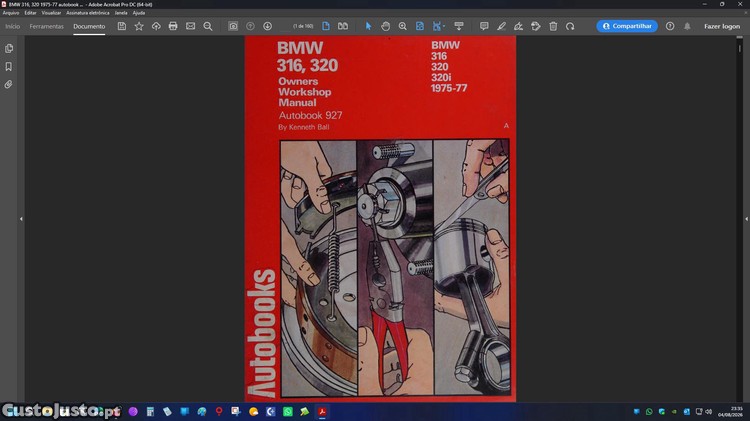Click the BMW manual cover page
This screenshot has width=750, height=421.
(x=380, y=219)
